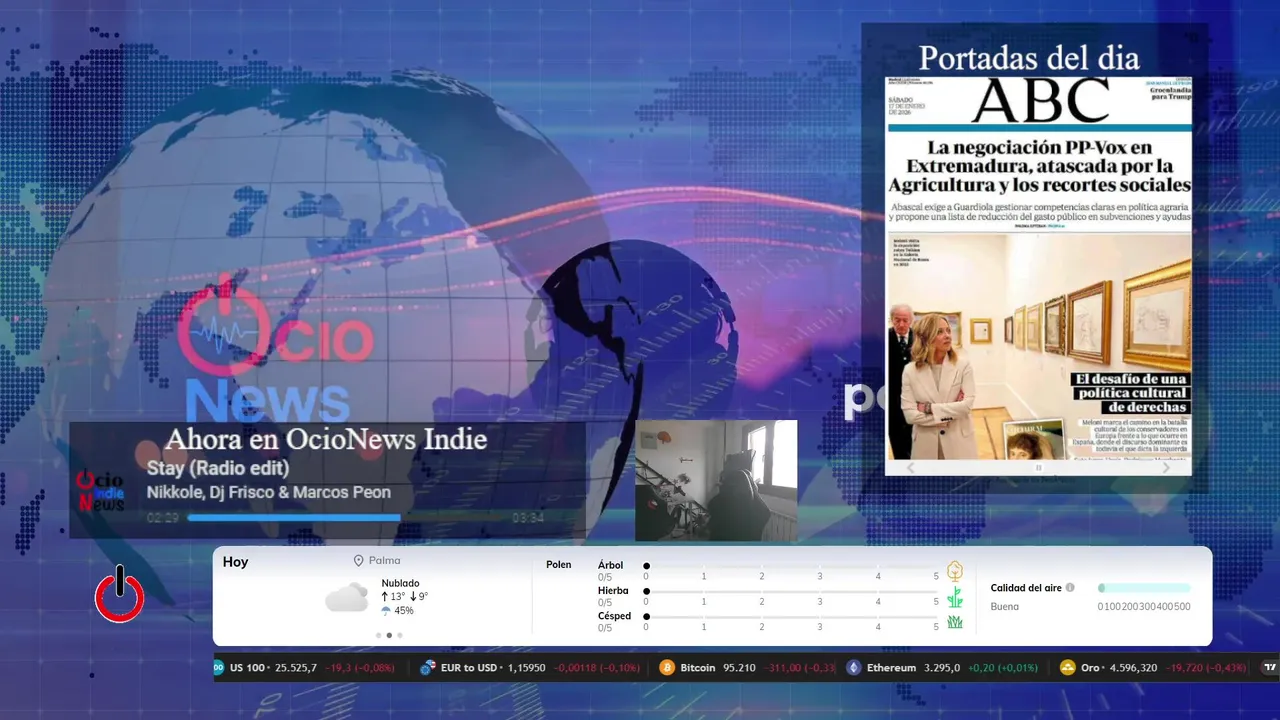Open the Oro ticker entry
The height and width of the screenshot is (720, 1280).
(1153, 668)
